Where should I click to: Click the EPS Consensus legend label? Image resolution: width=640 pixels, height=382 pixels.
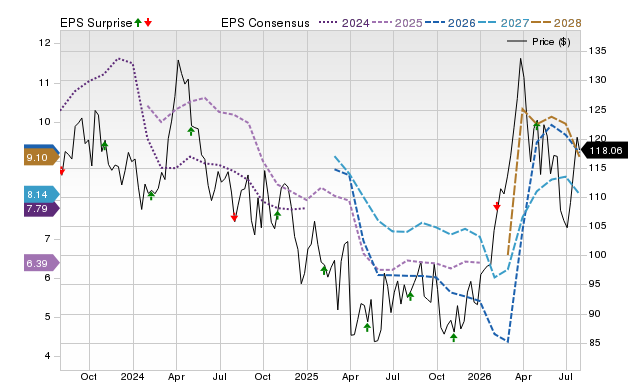click(x=265, y=23)
